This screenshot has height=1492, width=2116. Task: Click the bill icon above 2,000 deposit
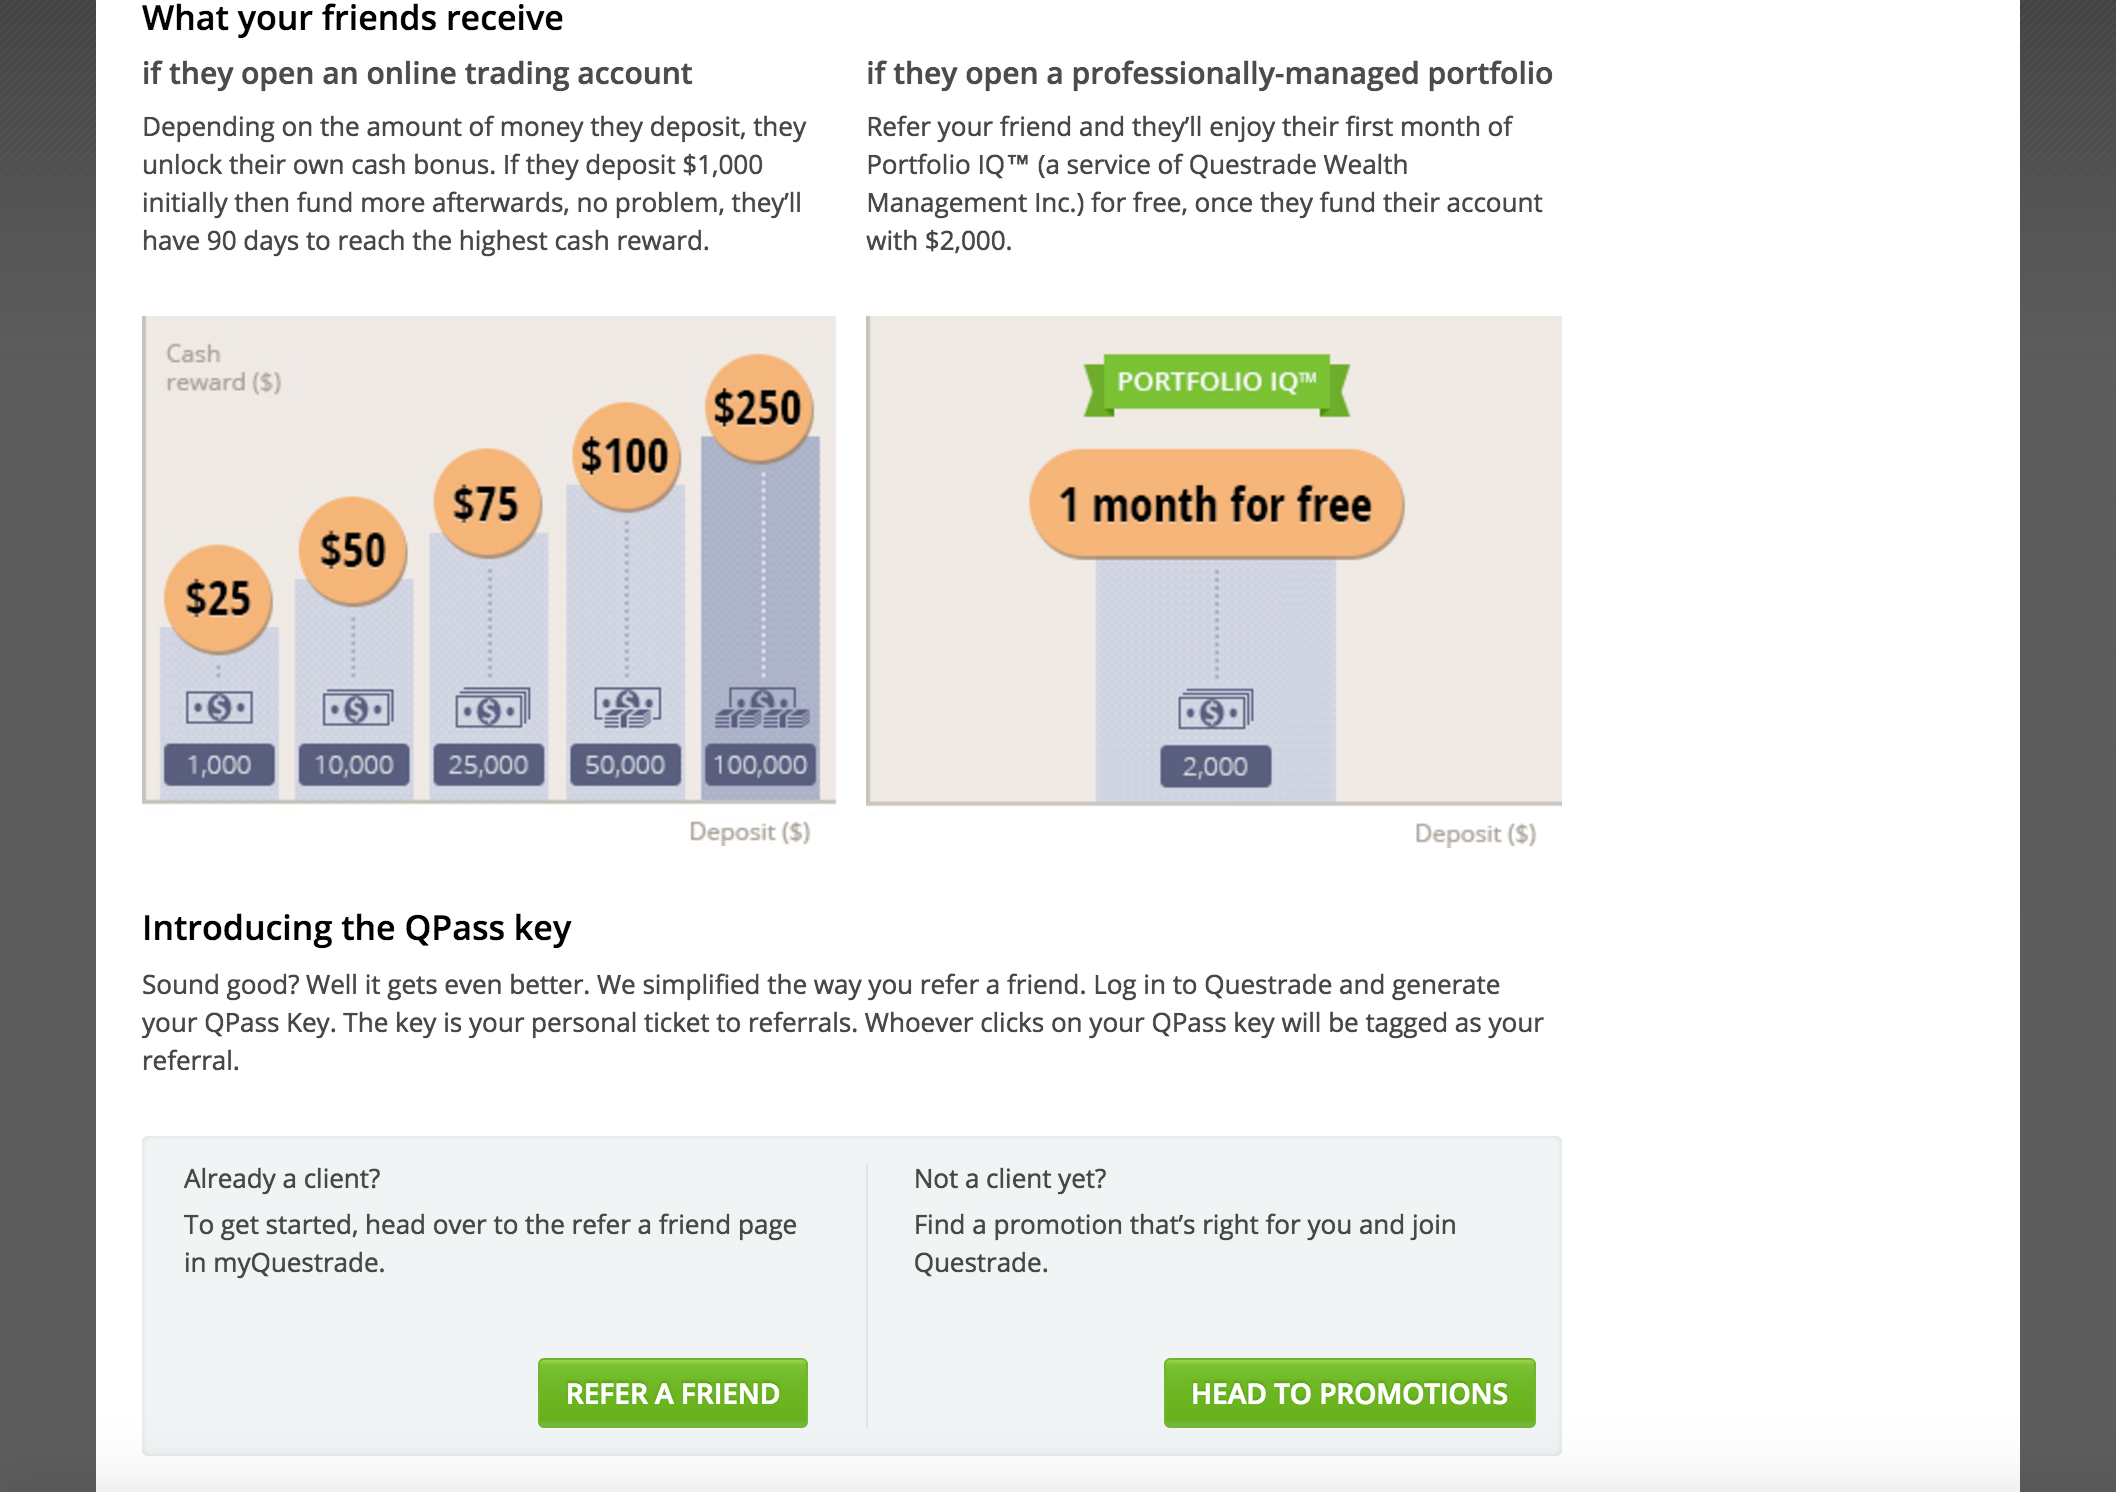pyautogui.click(x=1215, y=709)
